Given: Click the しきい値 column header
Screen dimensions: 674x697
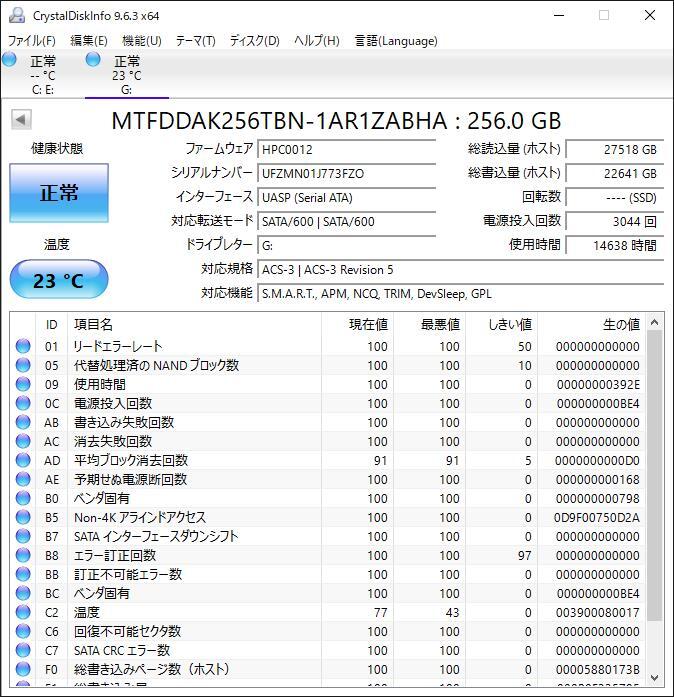Looking at the screenshot, I should [x=501, y=324].
